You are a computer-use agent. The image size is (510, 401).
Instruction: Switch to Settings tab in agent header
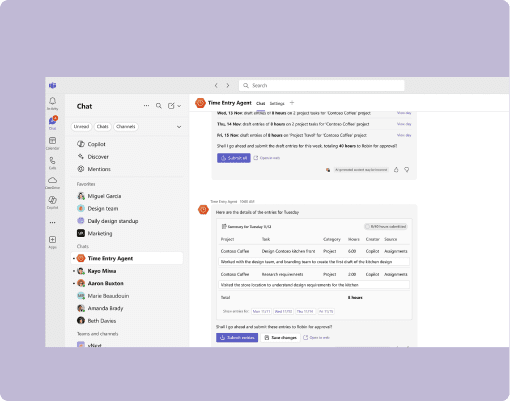(277, 104)
